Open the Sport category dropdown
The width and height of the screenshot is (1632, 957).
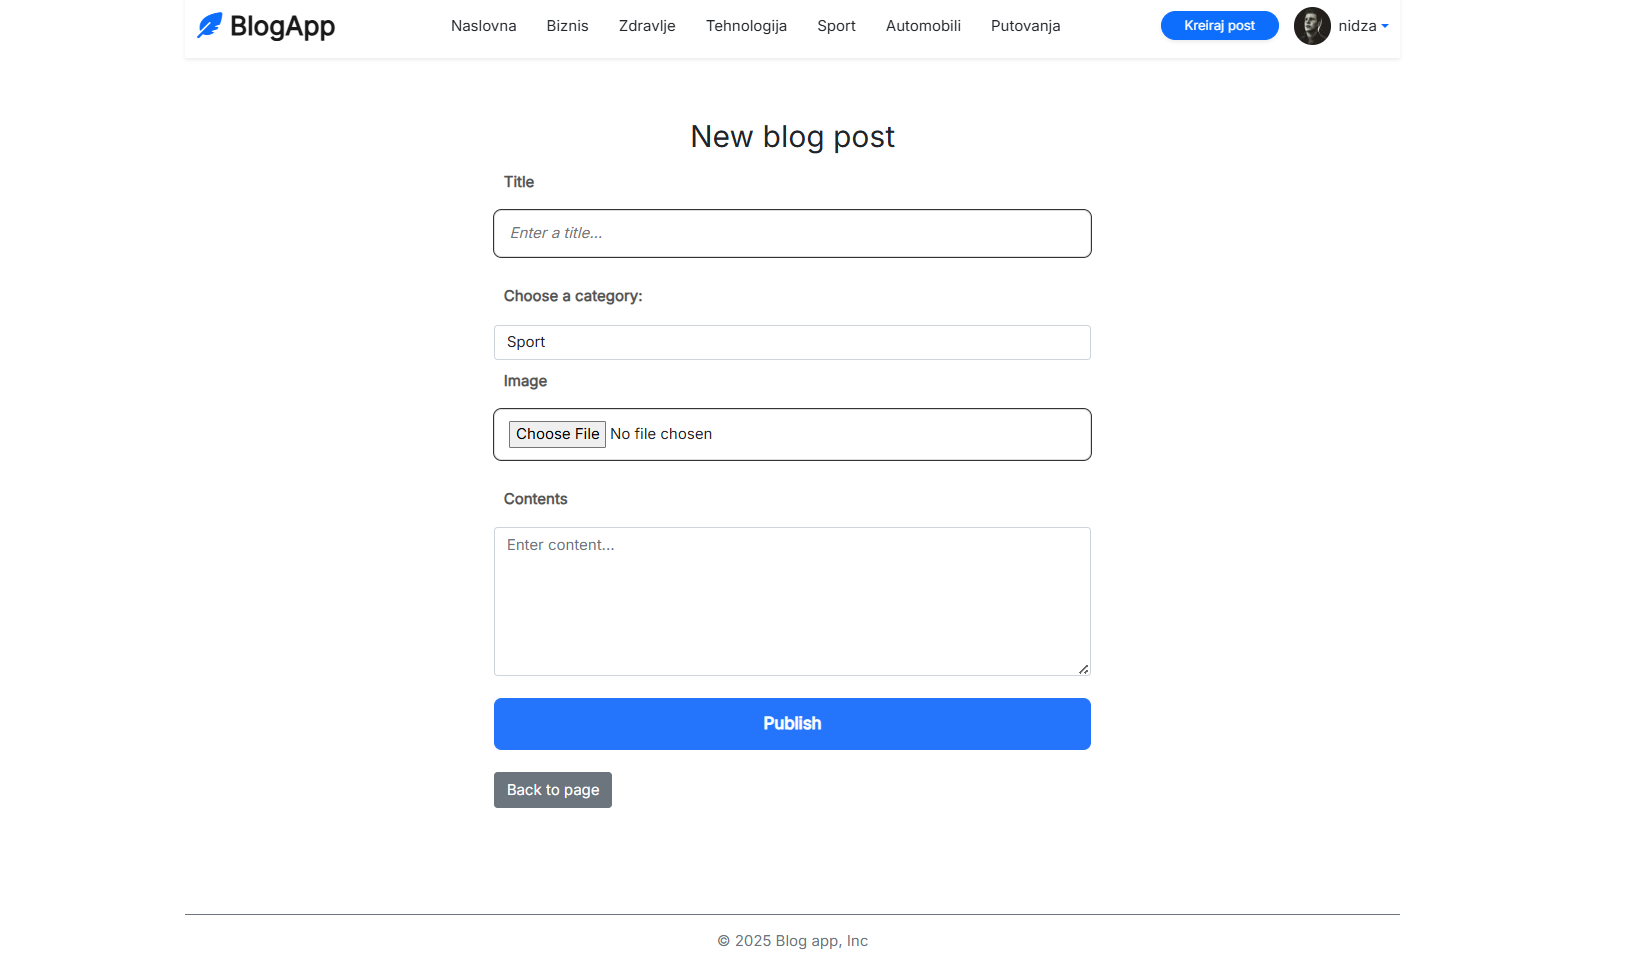tap(792, 342)
